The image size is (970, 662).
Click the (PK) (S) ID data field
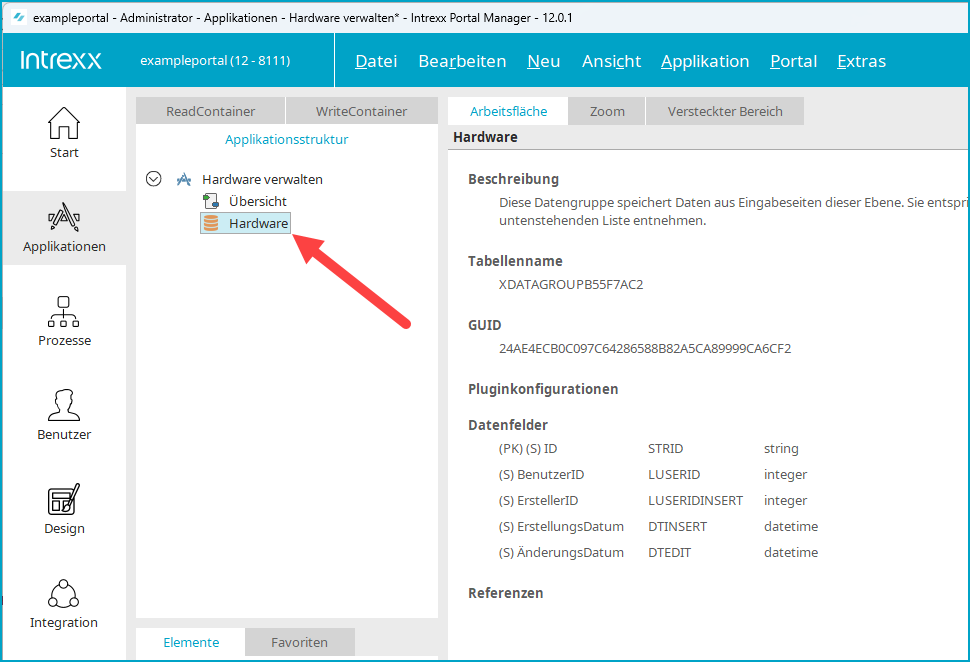click(x=528, y=449)
